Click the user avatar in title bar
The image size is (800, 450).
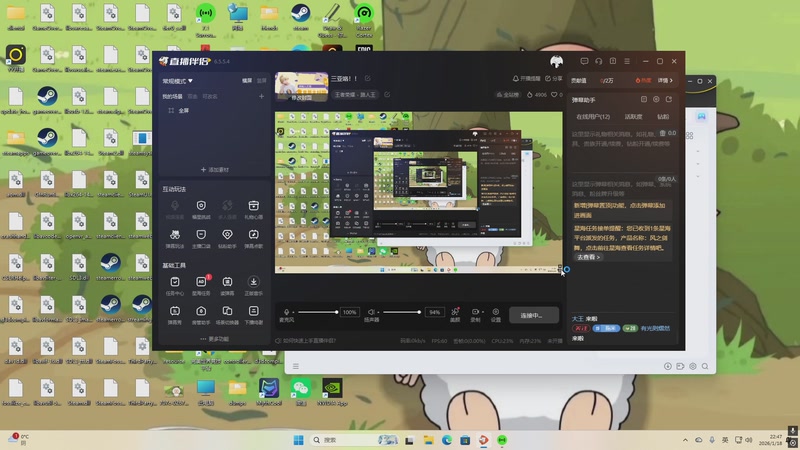[557, 62]
